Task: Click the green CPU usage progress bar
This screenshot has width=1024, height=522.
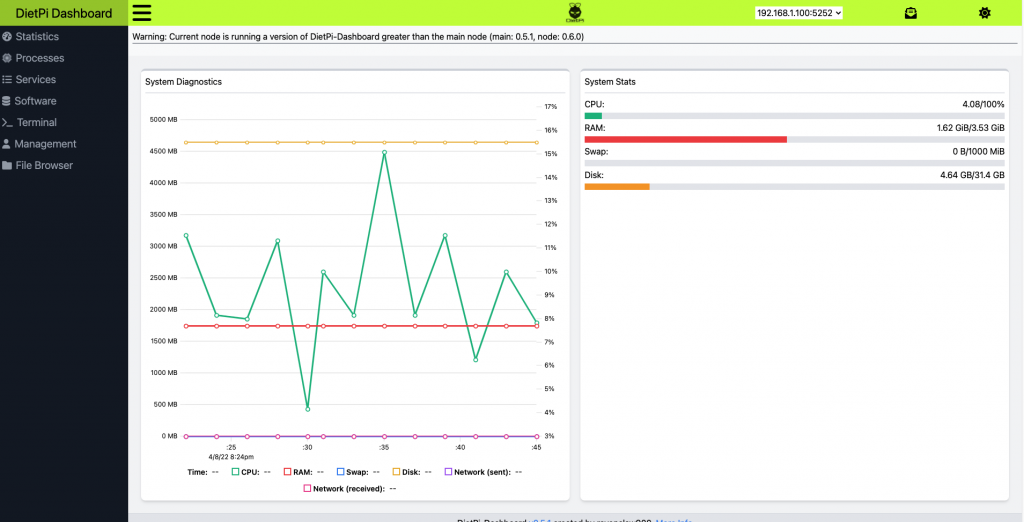Action: [593, 116]
